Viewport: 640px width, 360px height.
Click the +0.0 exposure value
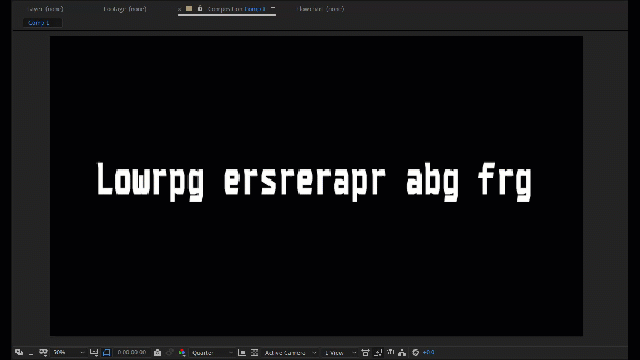[x=429, y=352]
